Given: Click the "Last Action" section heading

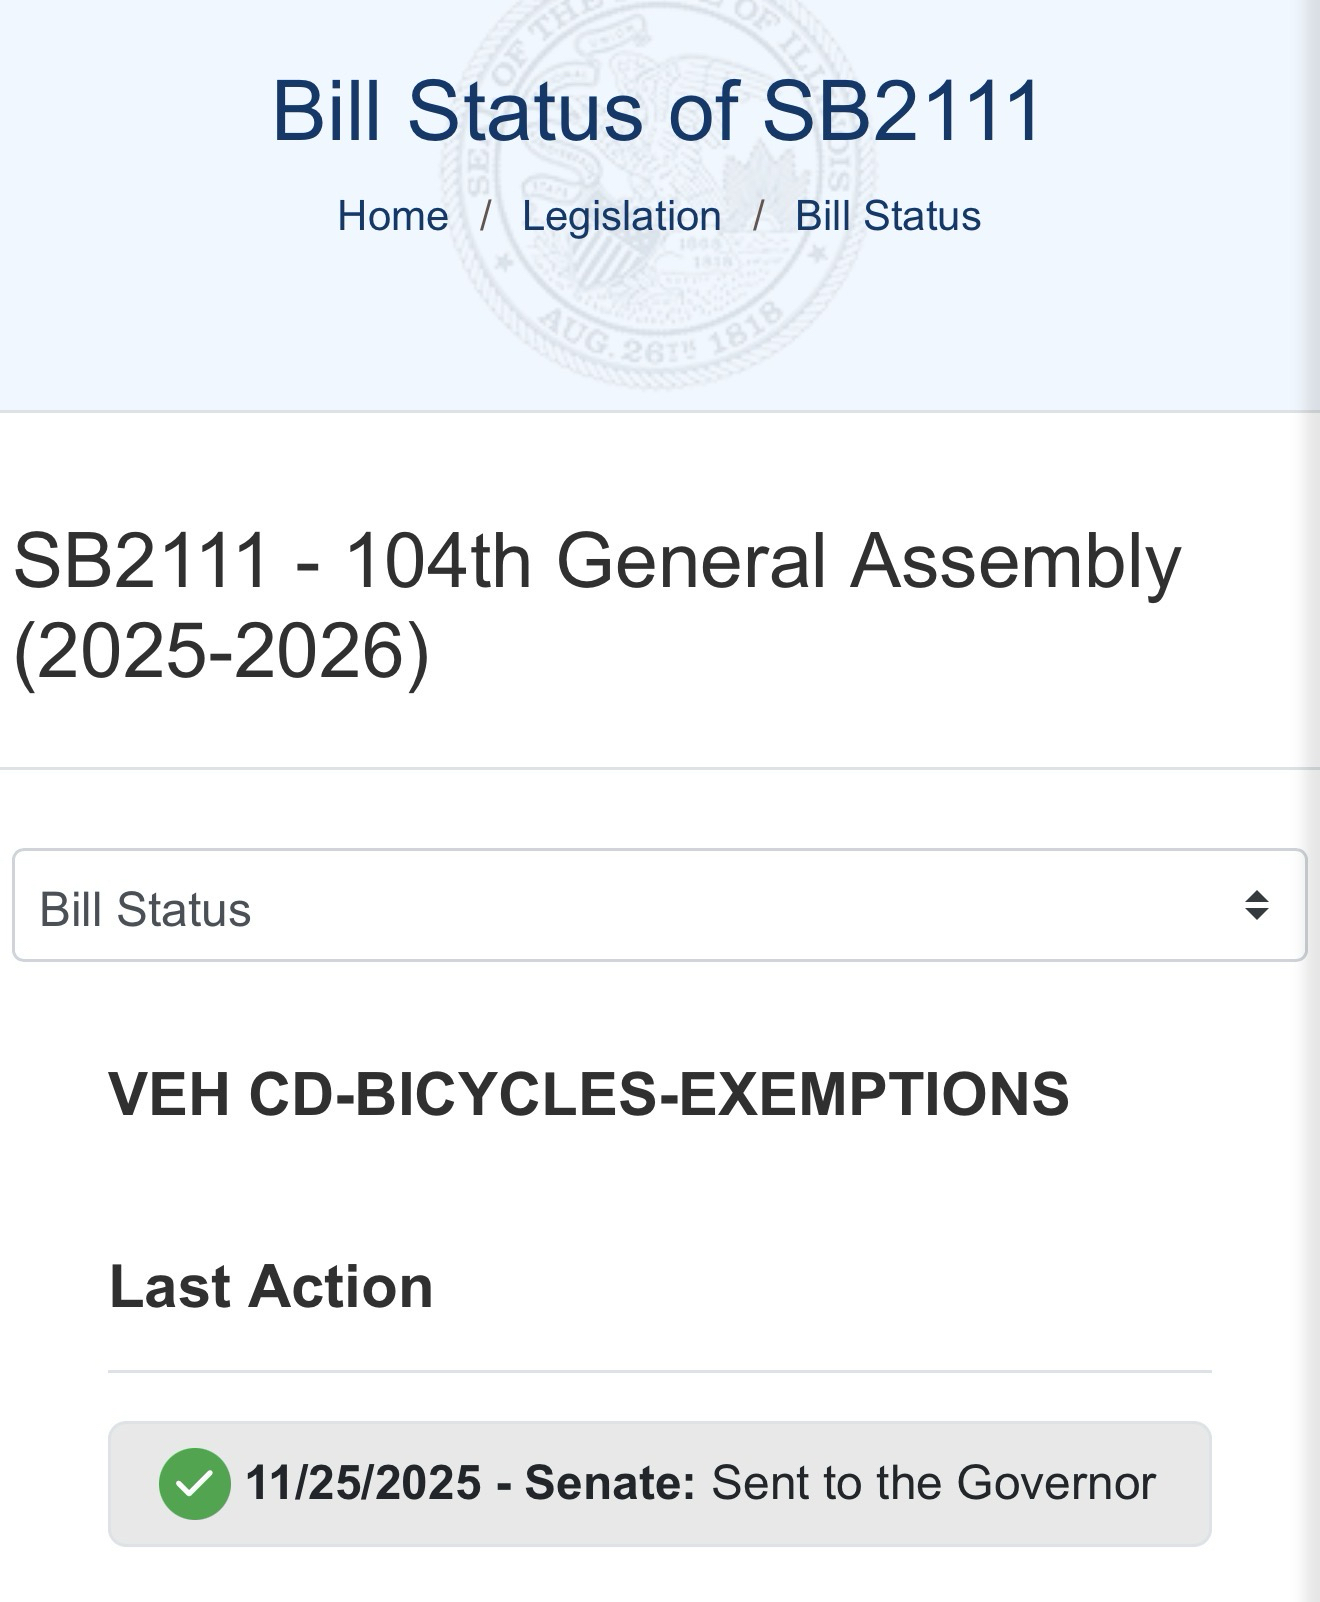Looking at the screenshot, I should click(271, 1286).
